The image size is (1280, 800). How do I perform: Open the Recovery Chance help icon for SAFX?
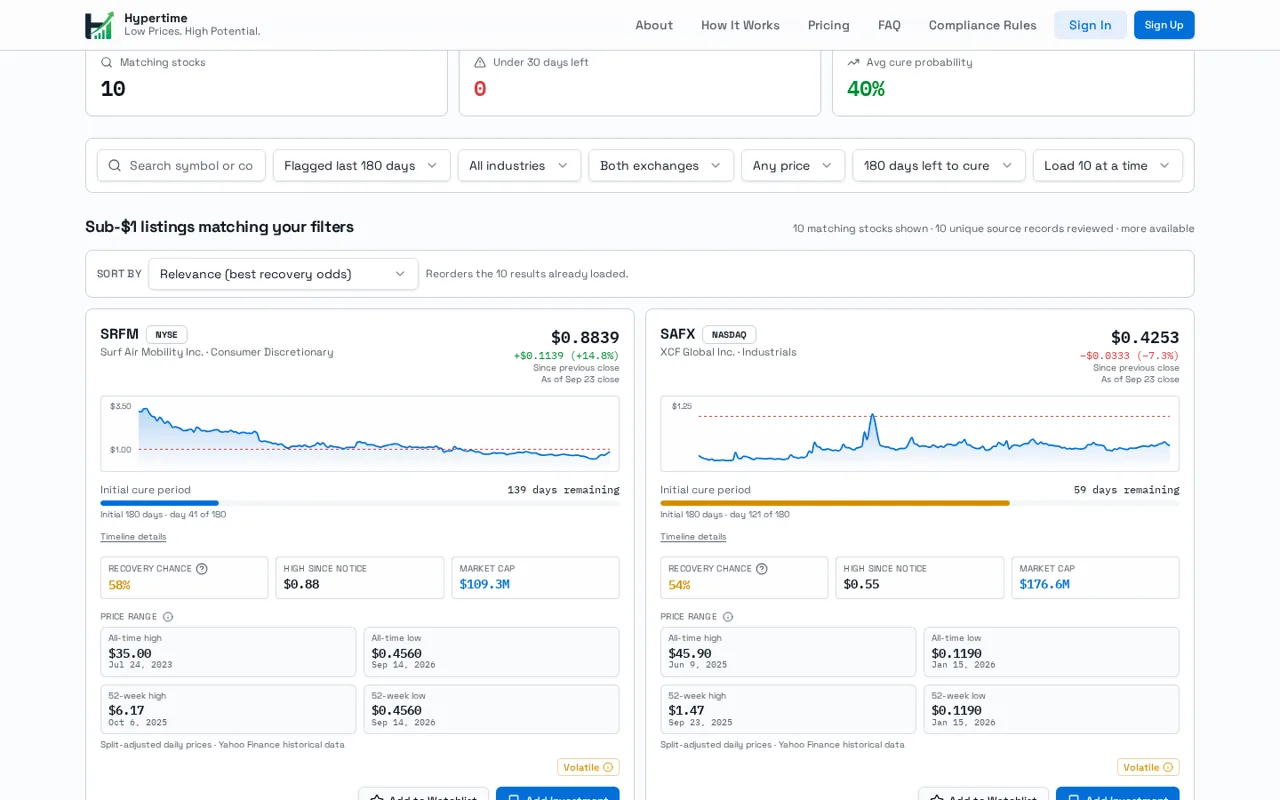762,569
